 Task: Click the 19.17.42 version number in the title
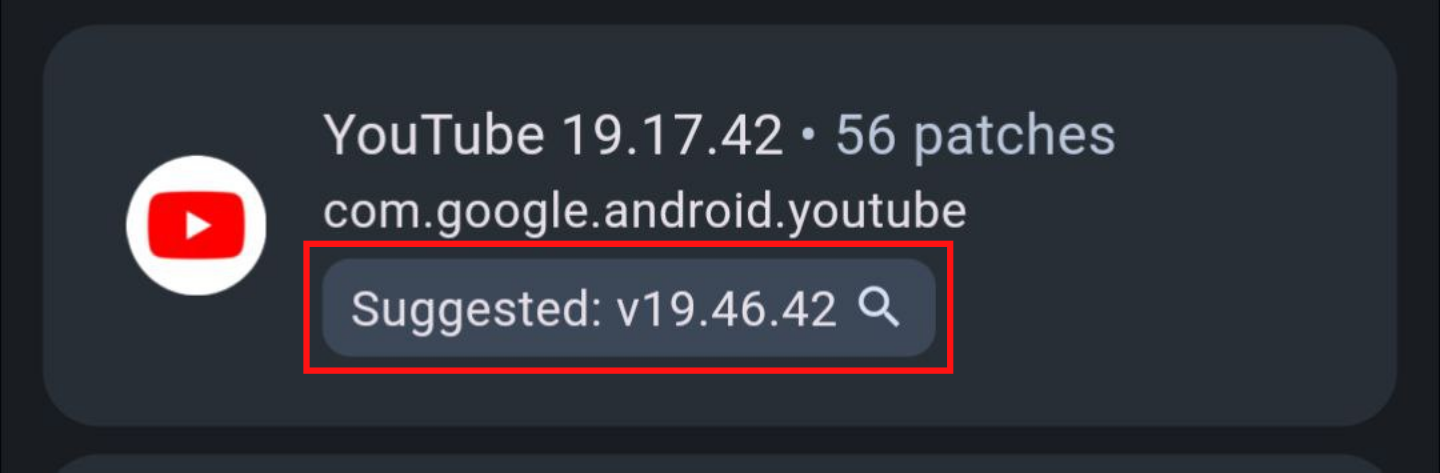672,135
